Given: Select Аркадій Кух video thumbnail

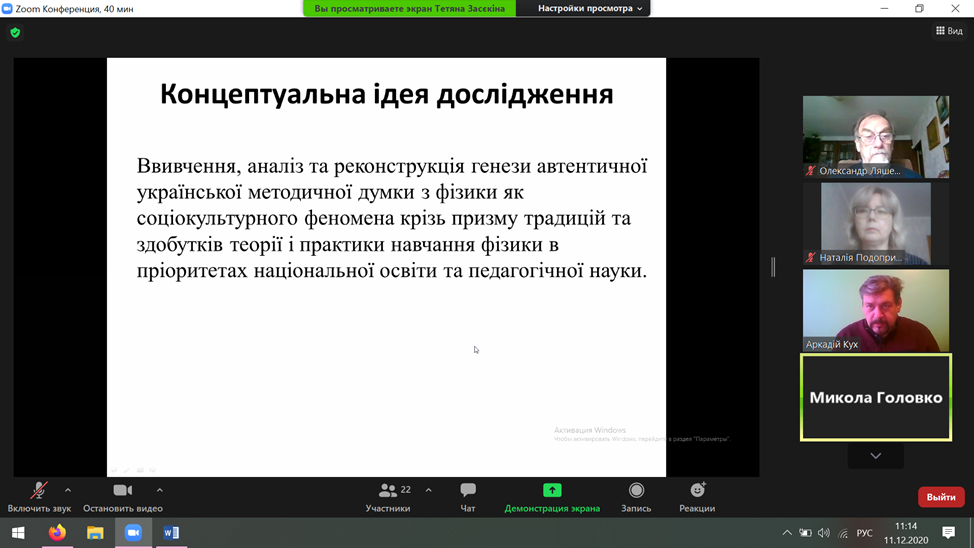Looking at the screenshot, I should pyautogui.click(x=876, y=310).
